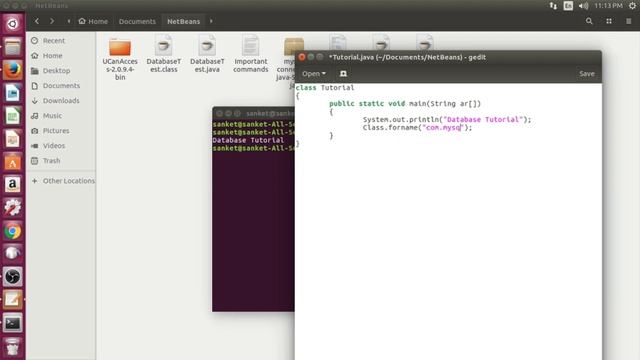The height and width of the screenshot is (360, 640).
Task: Go forward in Files window navigation
Action: click(x=52, y=21)
